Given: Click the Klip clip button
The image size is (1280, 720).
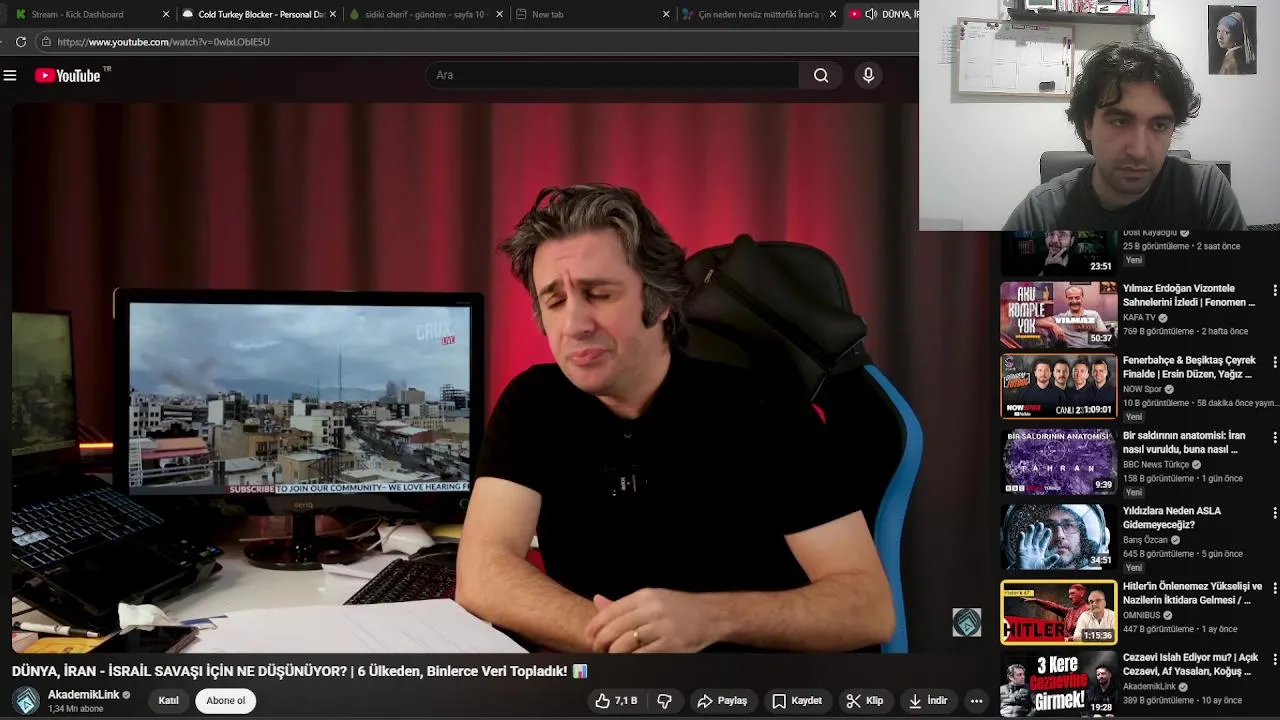Looking at the screenshot, I should [864, 701].
